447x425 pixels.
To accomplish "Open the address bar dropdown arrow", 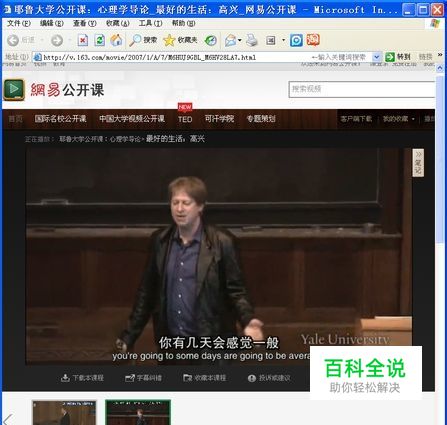I will tap(377, 57).
